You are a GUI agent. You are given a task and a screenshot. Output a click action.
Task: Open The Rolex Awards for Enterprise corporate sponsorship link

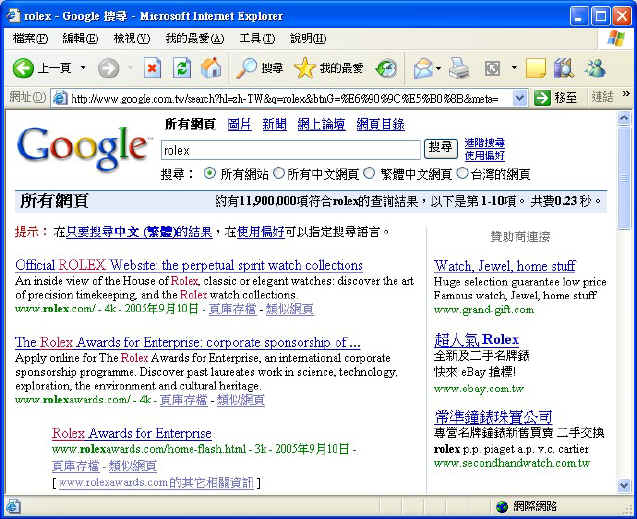(188, 342)
